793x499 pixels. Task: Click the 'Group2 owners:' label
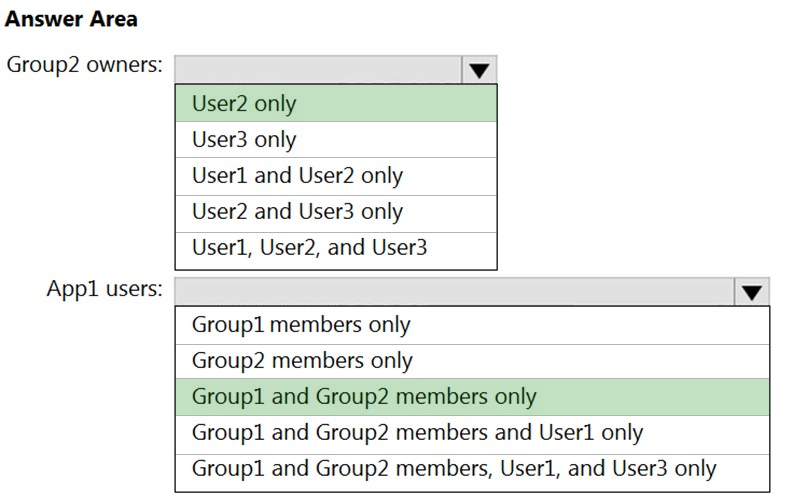pyautogui.click(x=84, y=66)
